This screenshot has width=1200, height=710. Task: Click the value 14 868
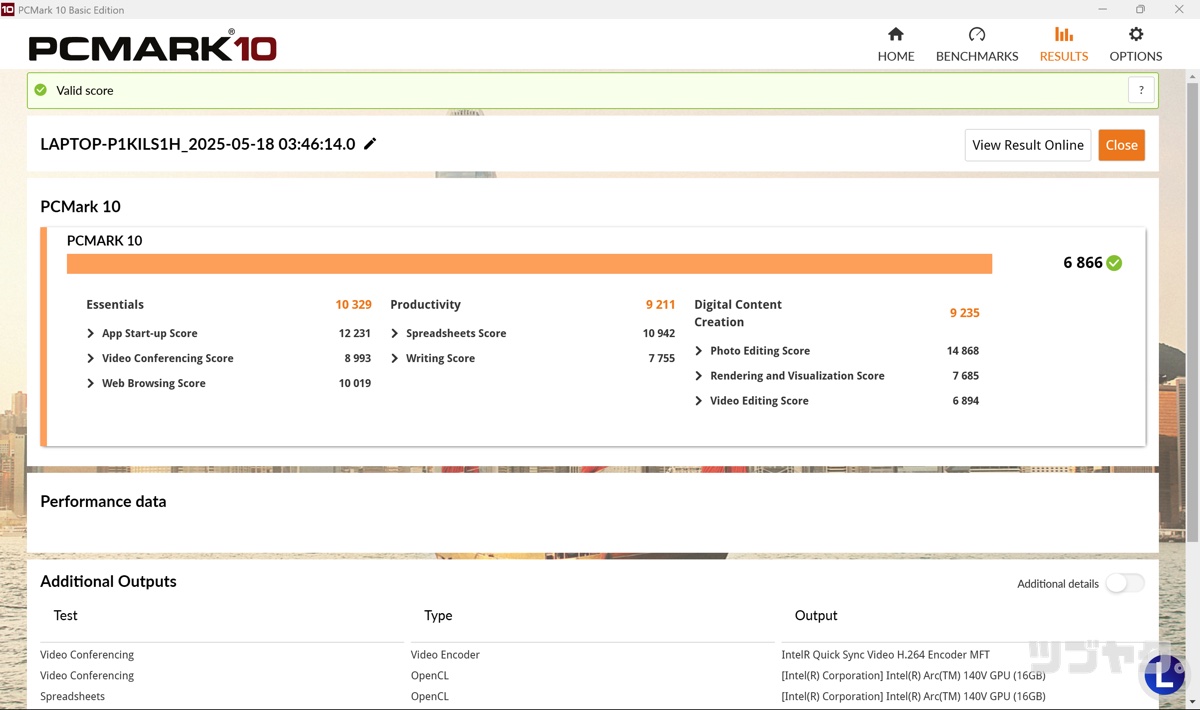(963, 351)
